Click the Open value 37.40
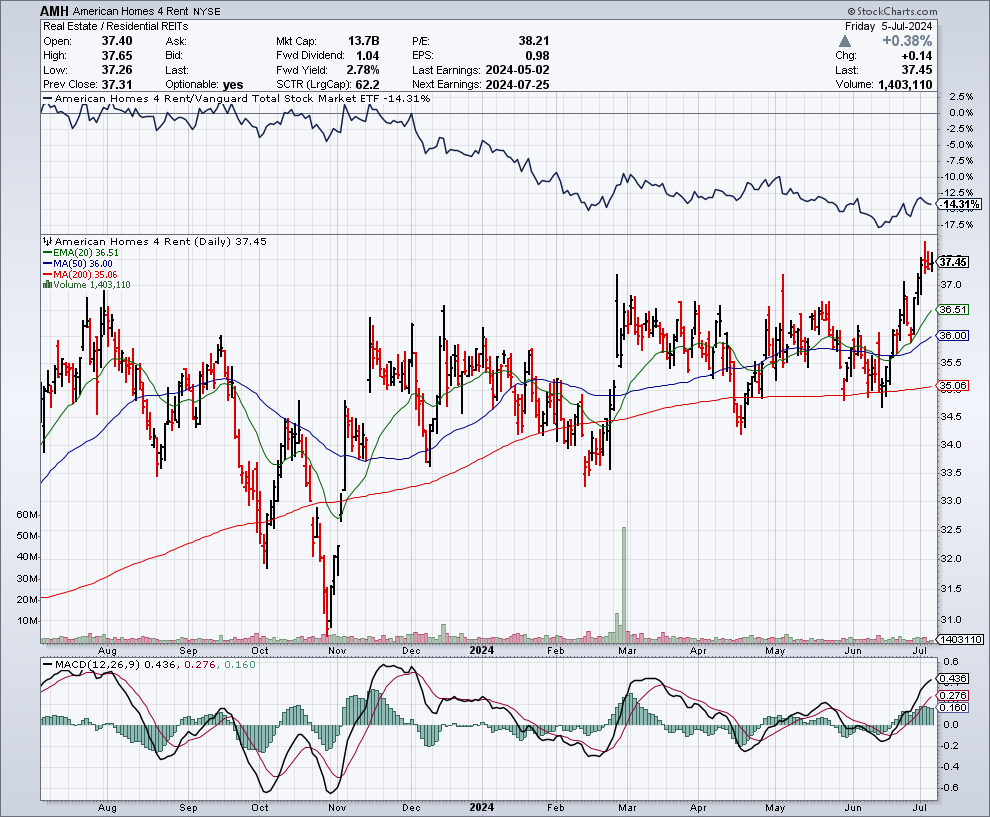This screenshot has width=990, height=817. point(117,41)
